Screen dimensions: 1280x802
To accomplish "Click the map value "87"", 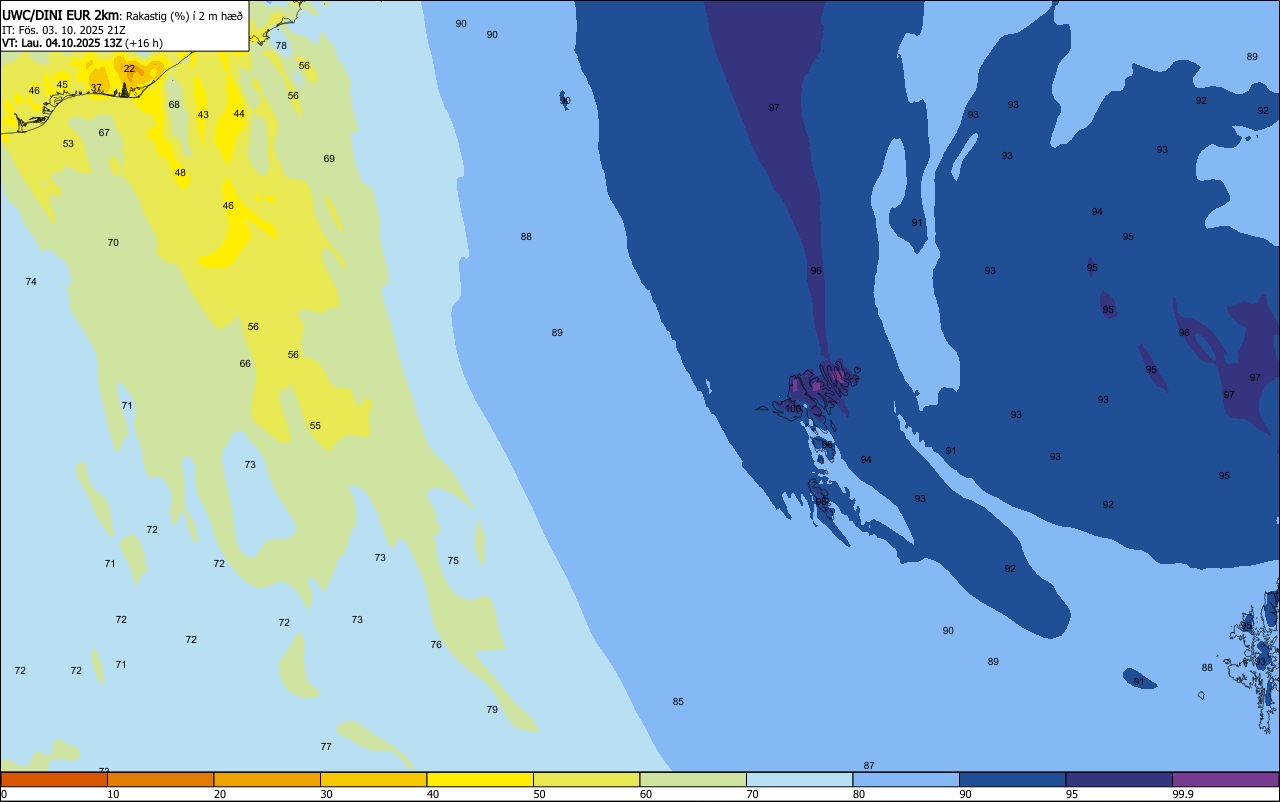I will 869,765.
